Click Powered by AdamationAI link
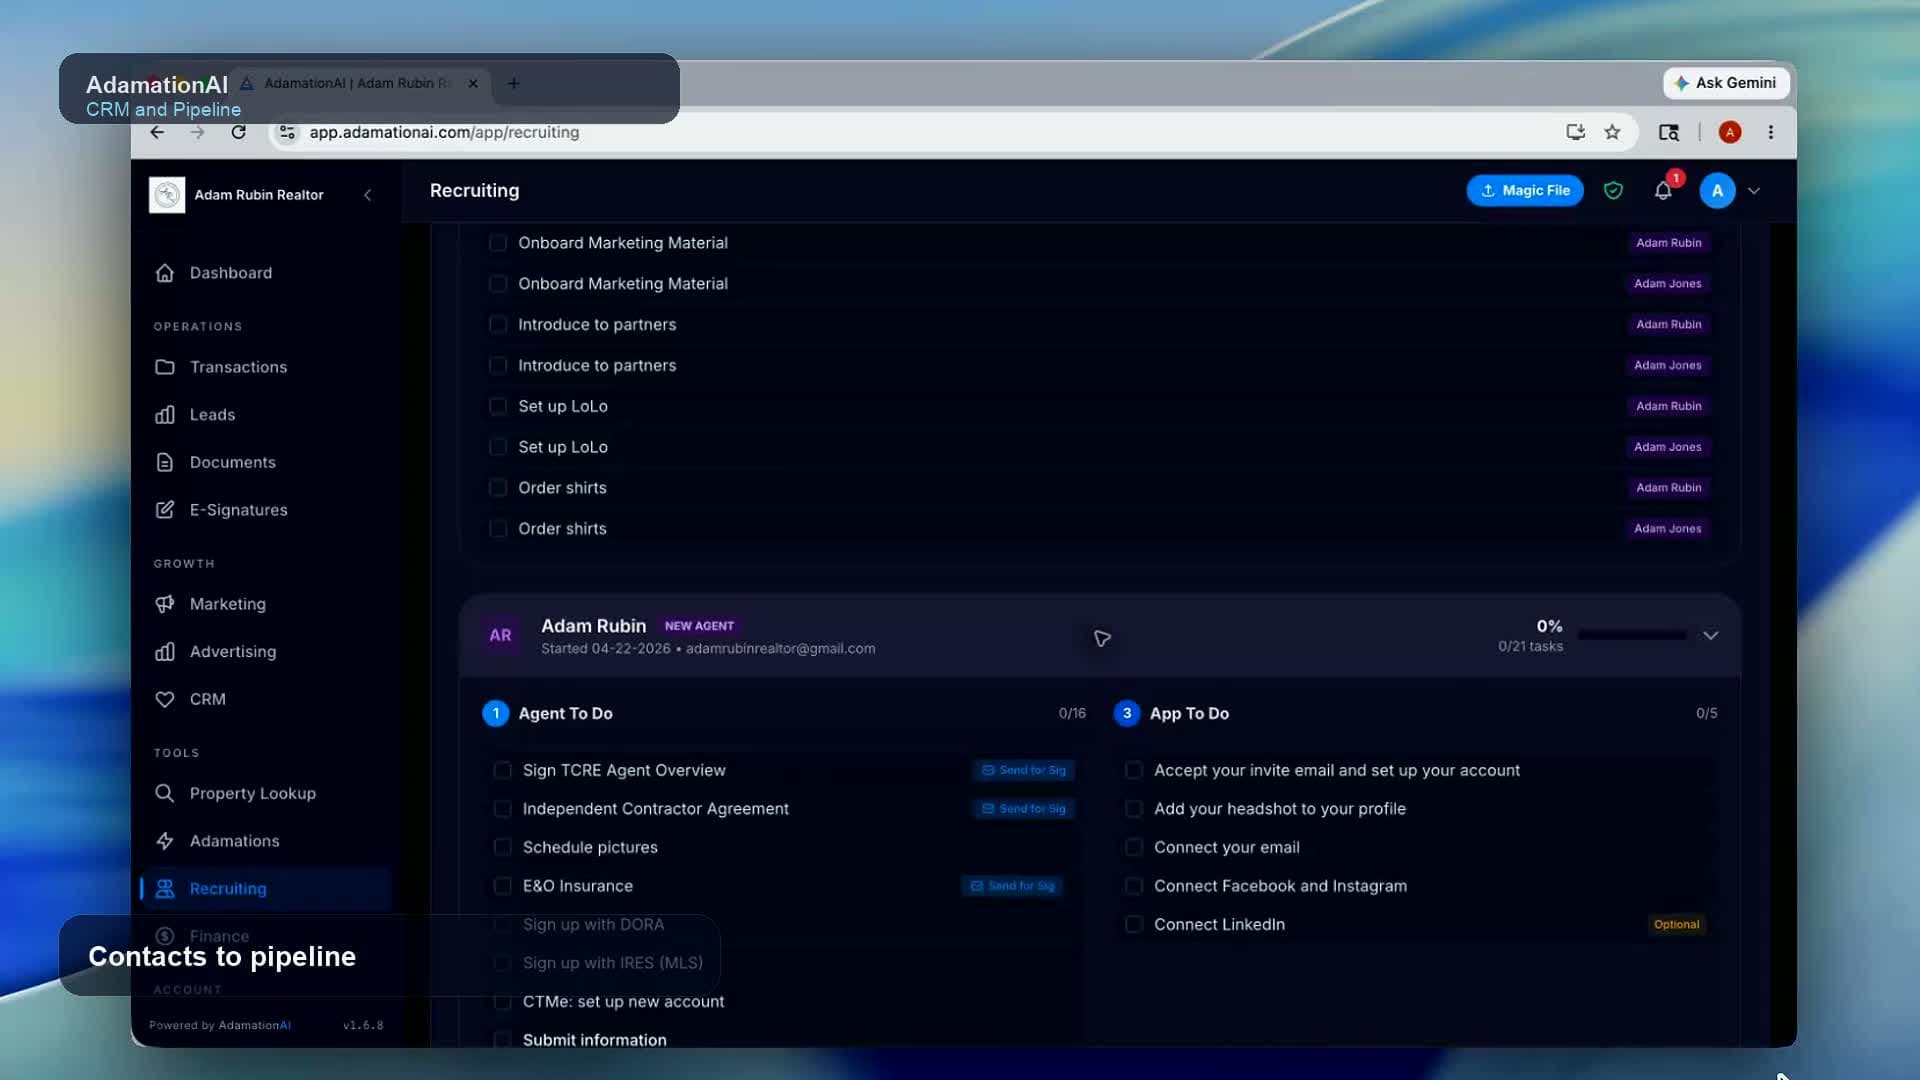The width and height of the screenshot is (1920, 1080). tap(220, 1025)
